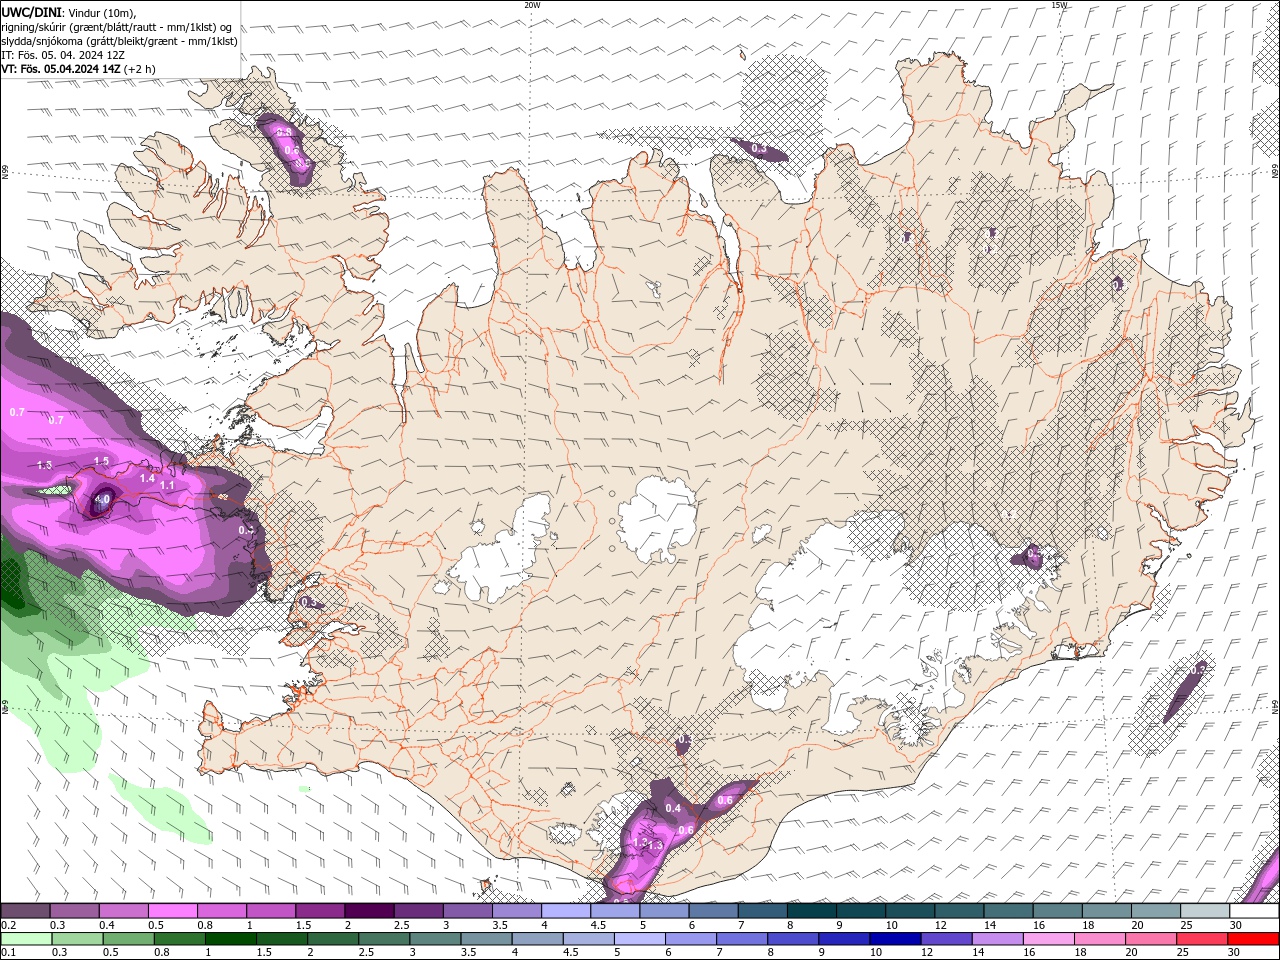This screenshot has height=960, width=1280.
Task: Pick the upper legend swatch between 2 and 2.5
Action: point(369,911)
